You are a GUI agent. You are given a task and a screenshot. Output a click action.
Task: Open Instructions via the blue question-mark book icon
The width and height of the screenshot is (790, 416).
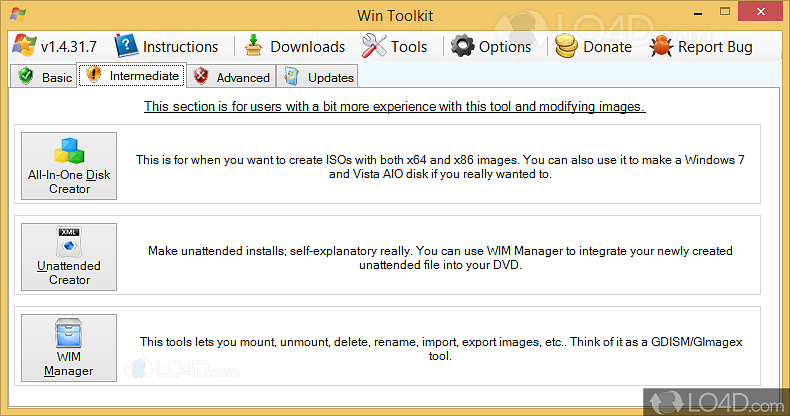point(126,46)
